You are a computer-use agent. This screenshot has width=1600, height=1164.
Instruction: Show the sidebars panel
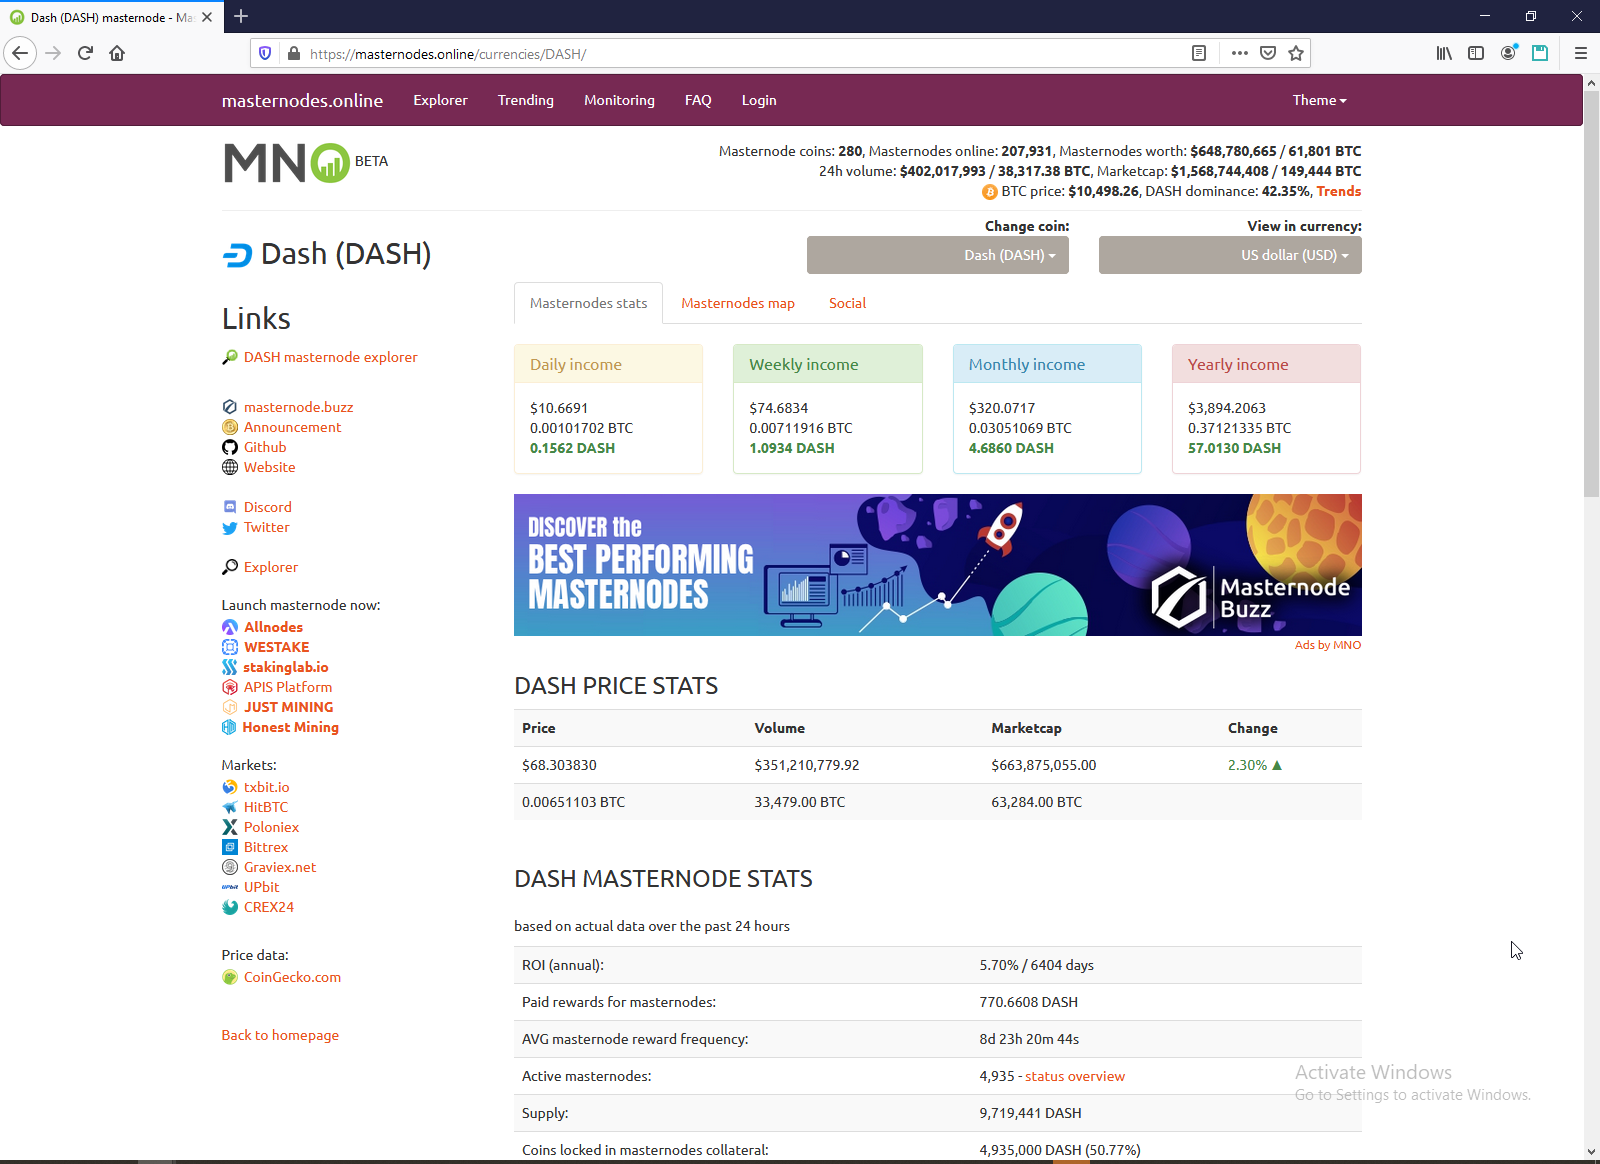pyautogui.click(x=1476, y=53)
